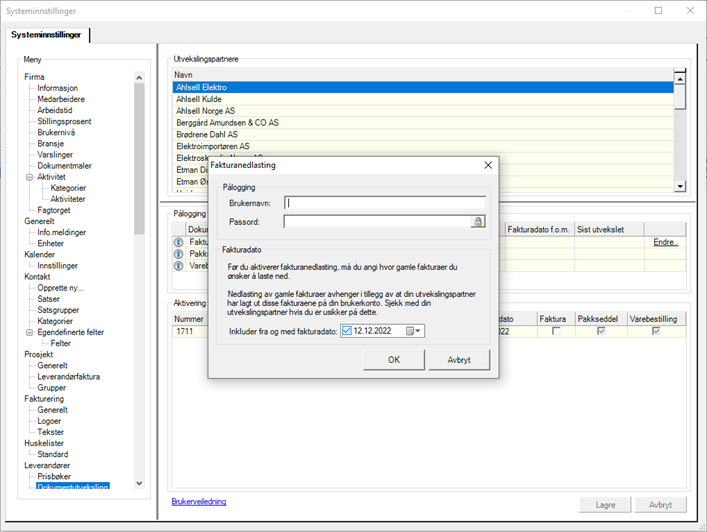
Task: Focus the Brukernavn input field
Action: [x=385, y=203]
